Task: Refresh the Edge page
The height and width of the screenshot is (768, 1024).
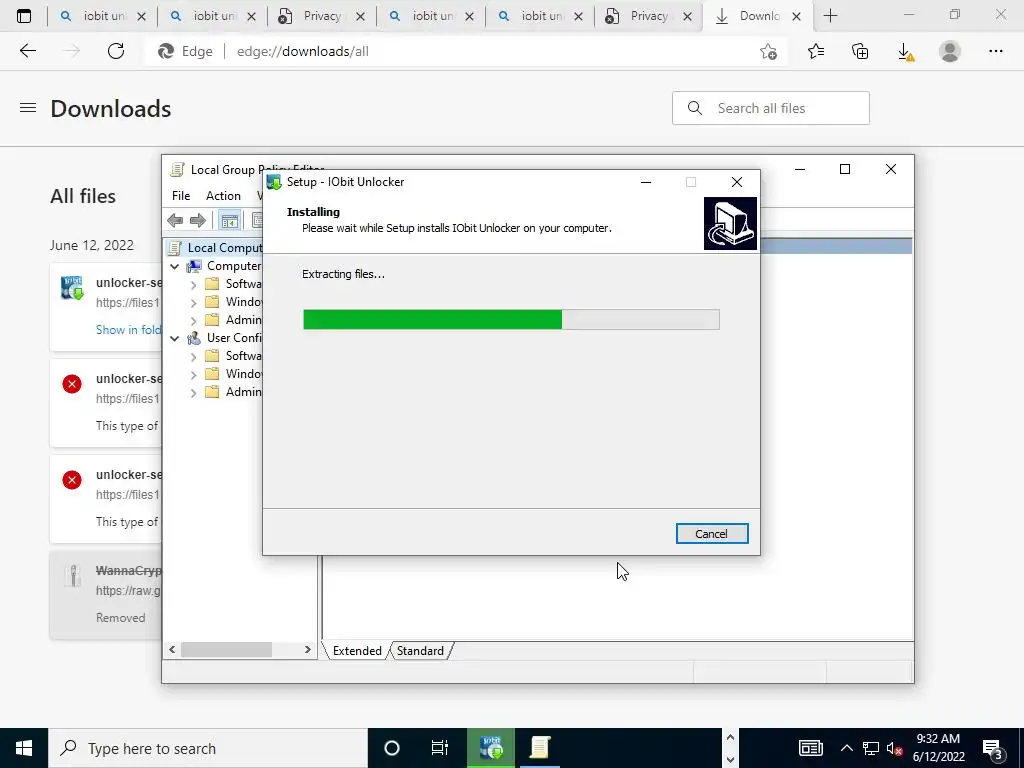Action: pyautogui.click(x=116, y=51)
